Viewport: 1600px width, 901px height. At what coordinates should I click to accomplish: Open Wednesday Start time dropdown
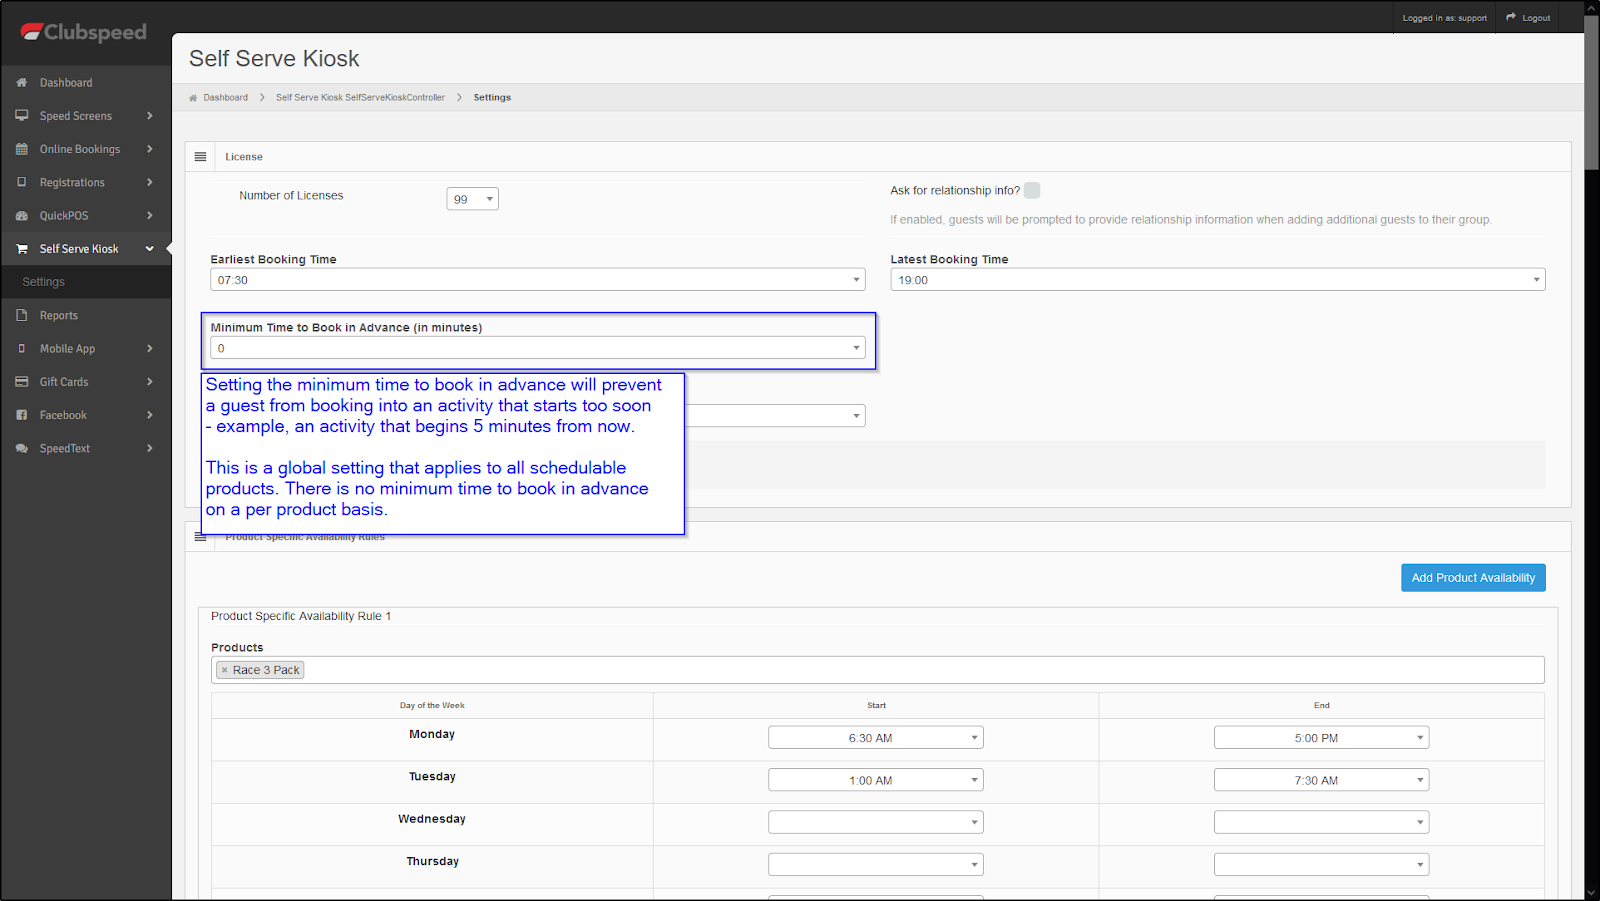(x=876, y=822)
